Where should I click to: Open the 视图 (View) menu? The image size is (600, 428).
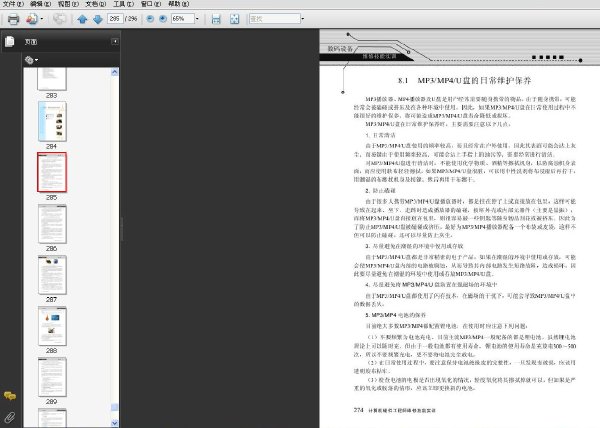68,4
